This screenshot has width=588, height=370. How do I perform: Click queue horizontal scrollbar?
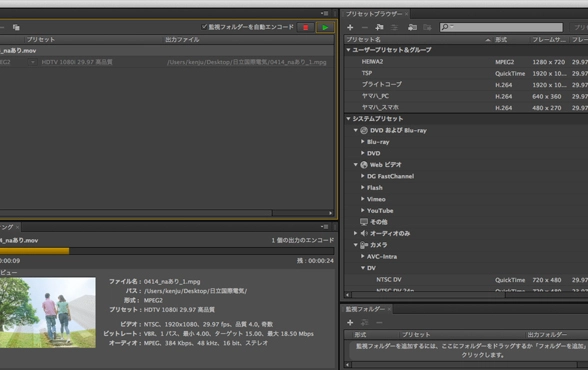136,213
